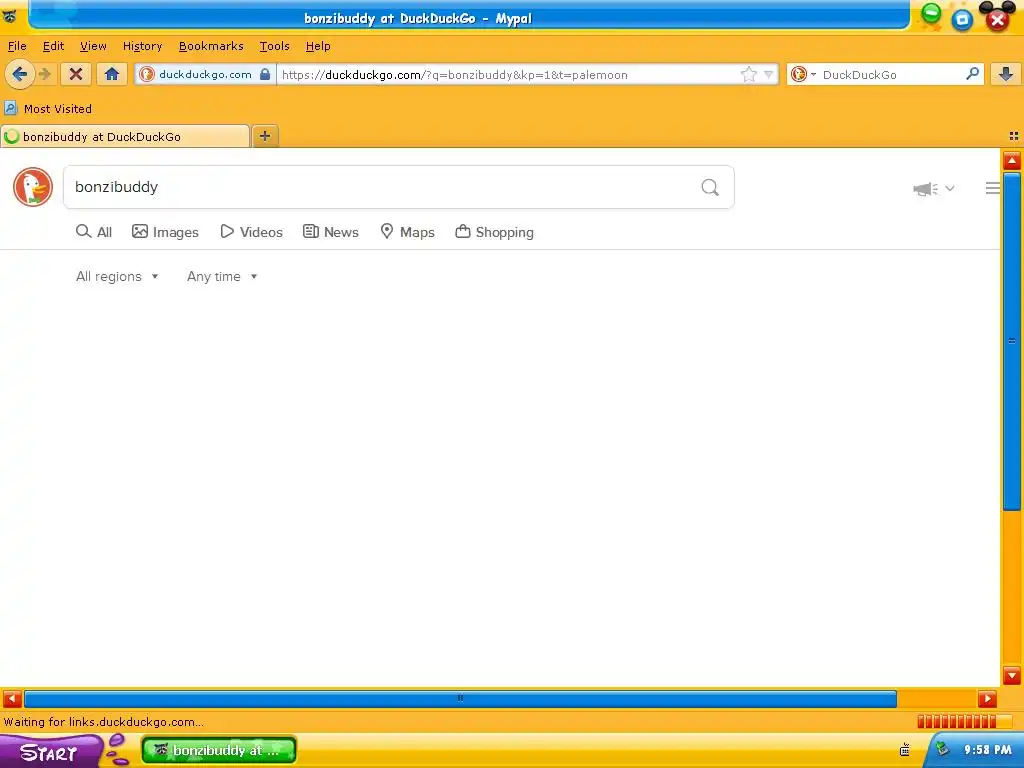Open the URL history dropdown arrow
This screenshot has height=768, width=1024.
[x=769, y=74]
